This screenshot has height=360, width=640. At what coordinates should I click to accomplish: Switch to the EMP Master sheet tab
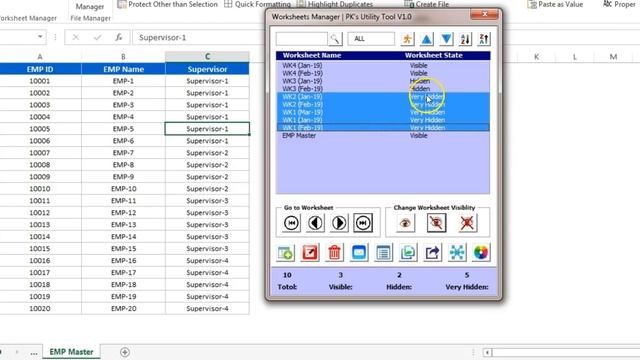71,351
